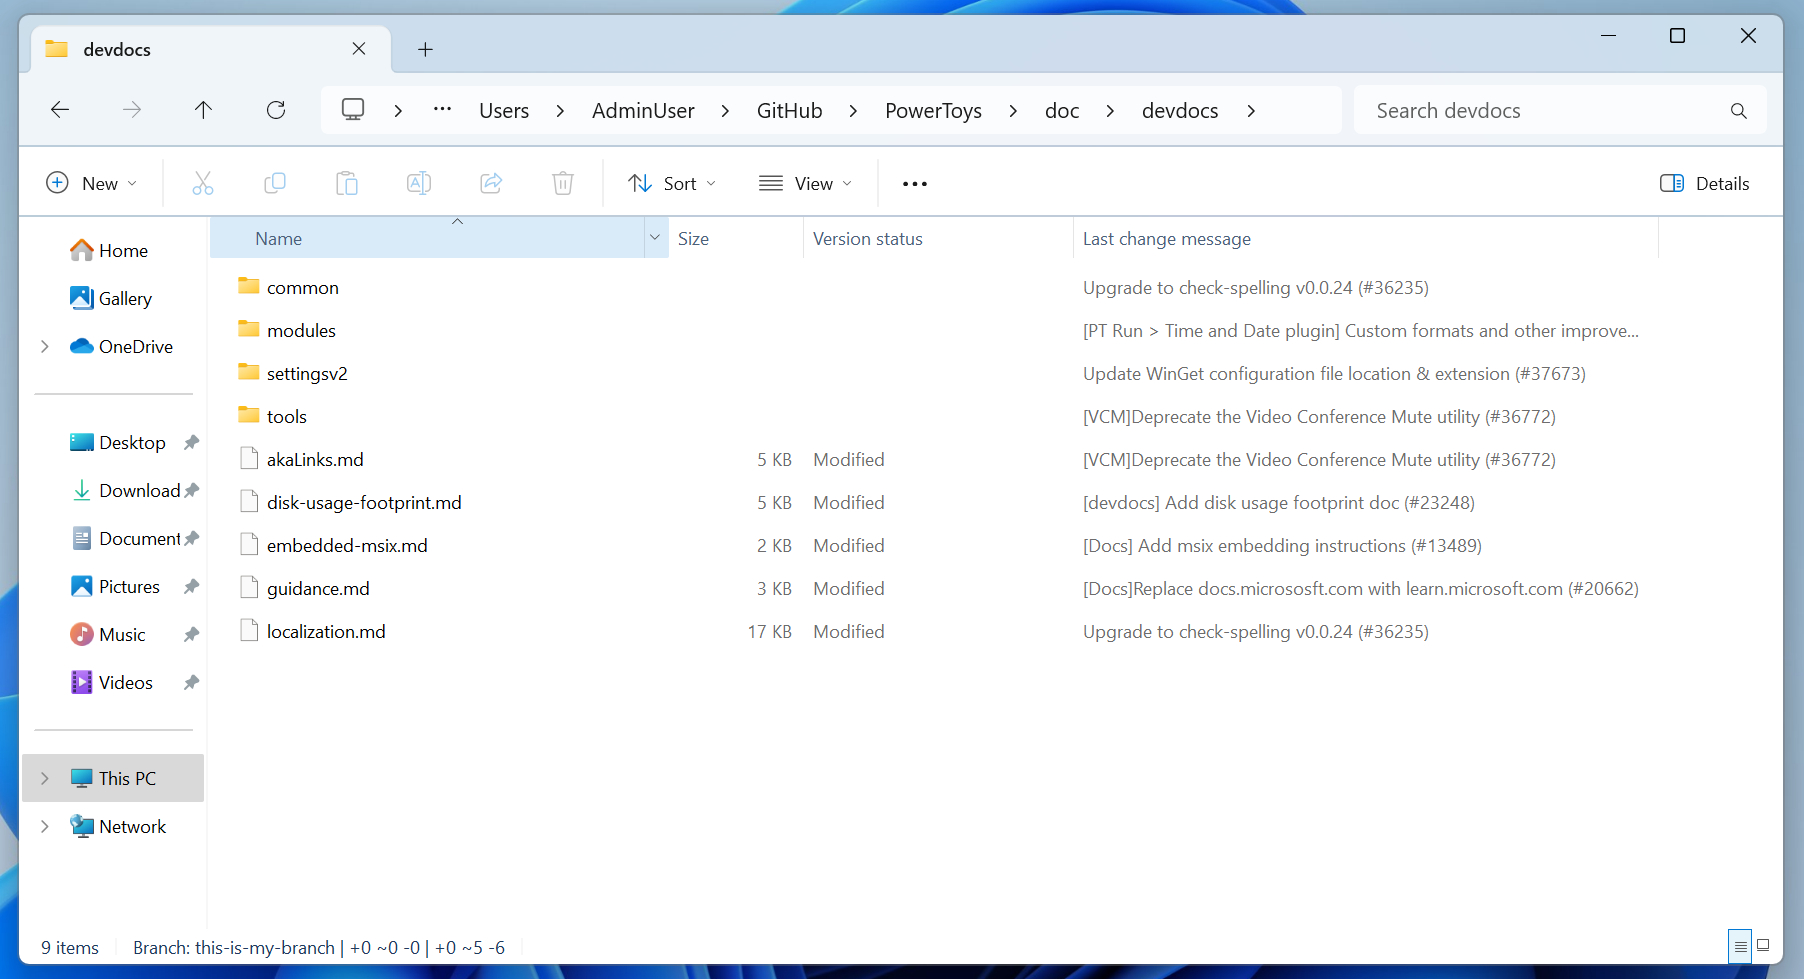Viewport: 1804px width, 979px height.
Task: Refresh the devdocs folder view
Action: click(276, 110)
